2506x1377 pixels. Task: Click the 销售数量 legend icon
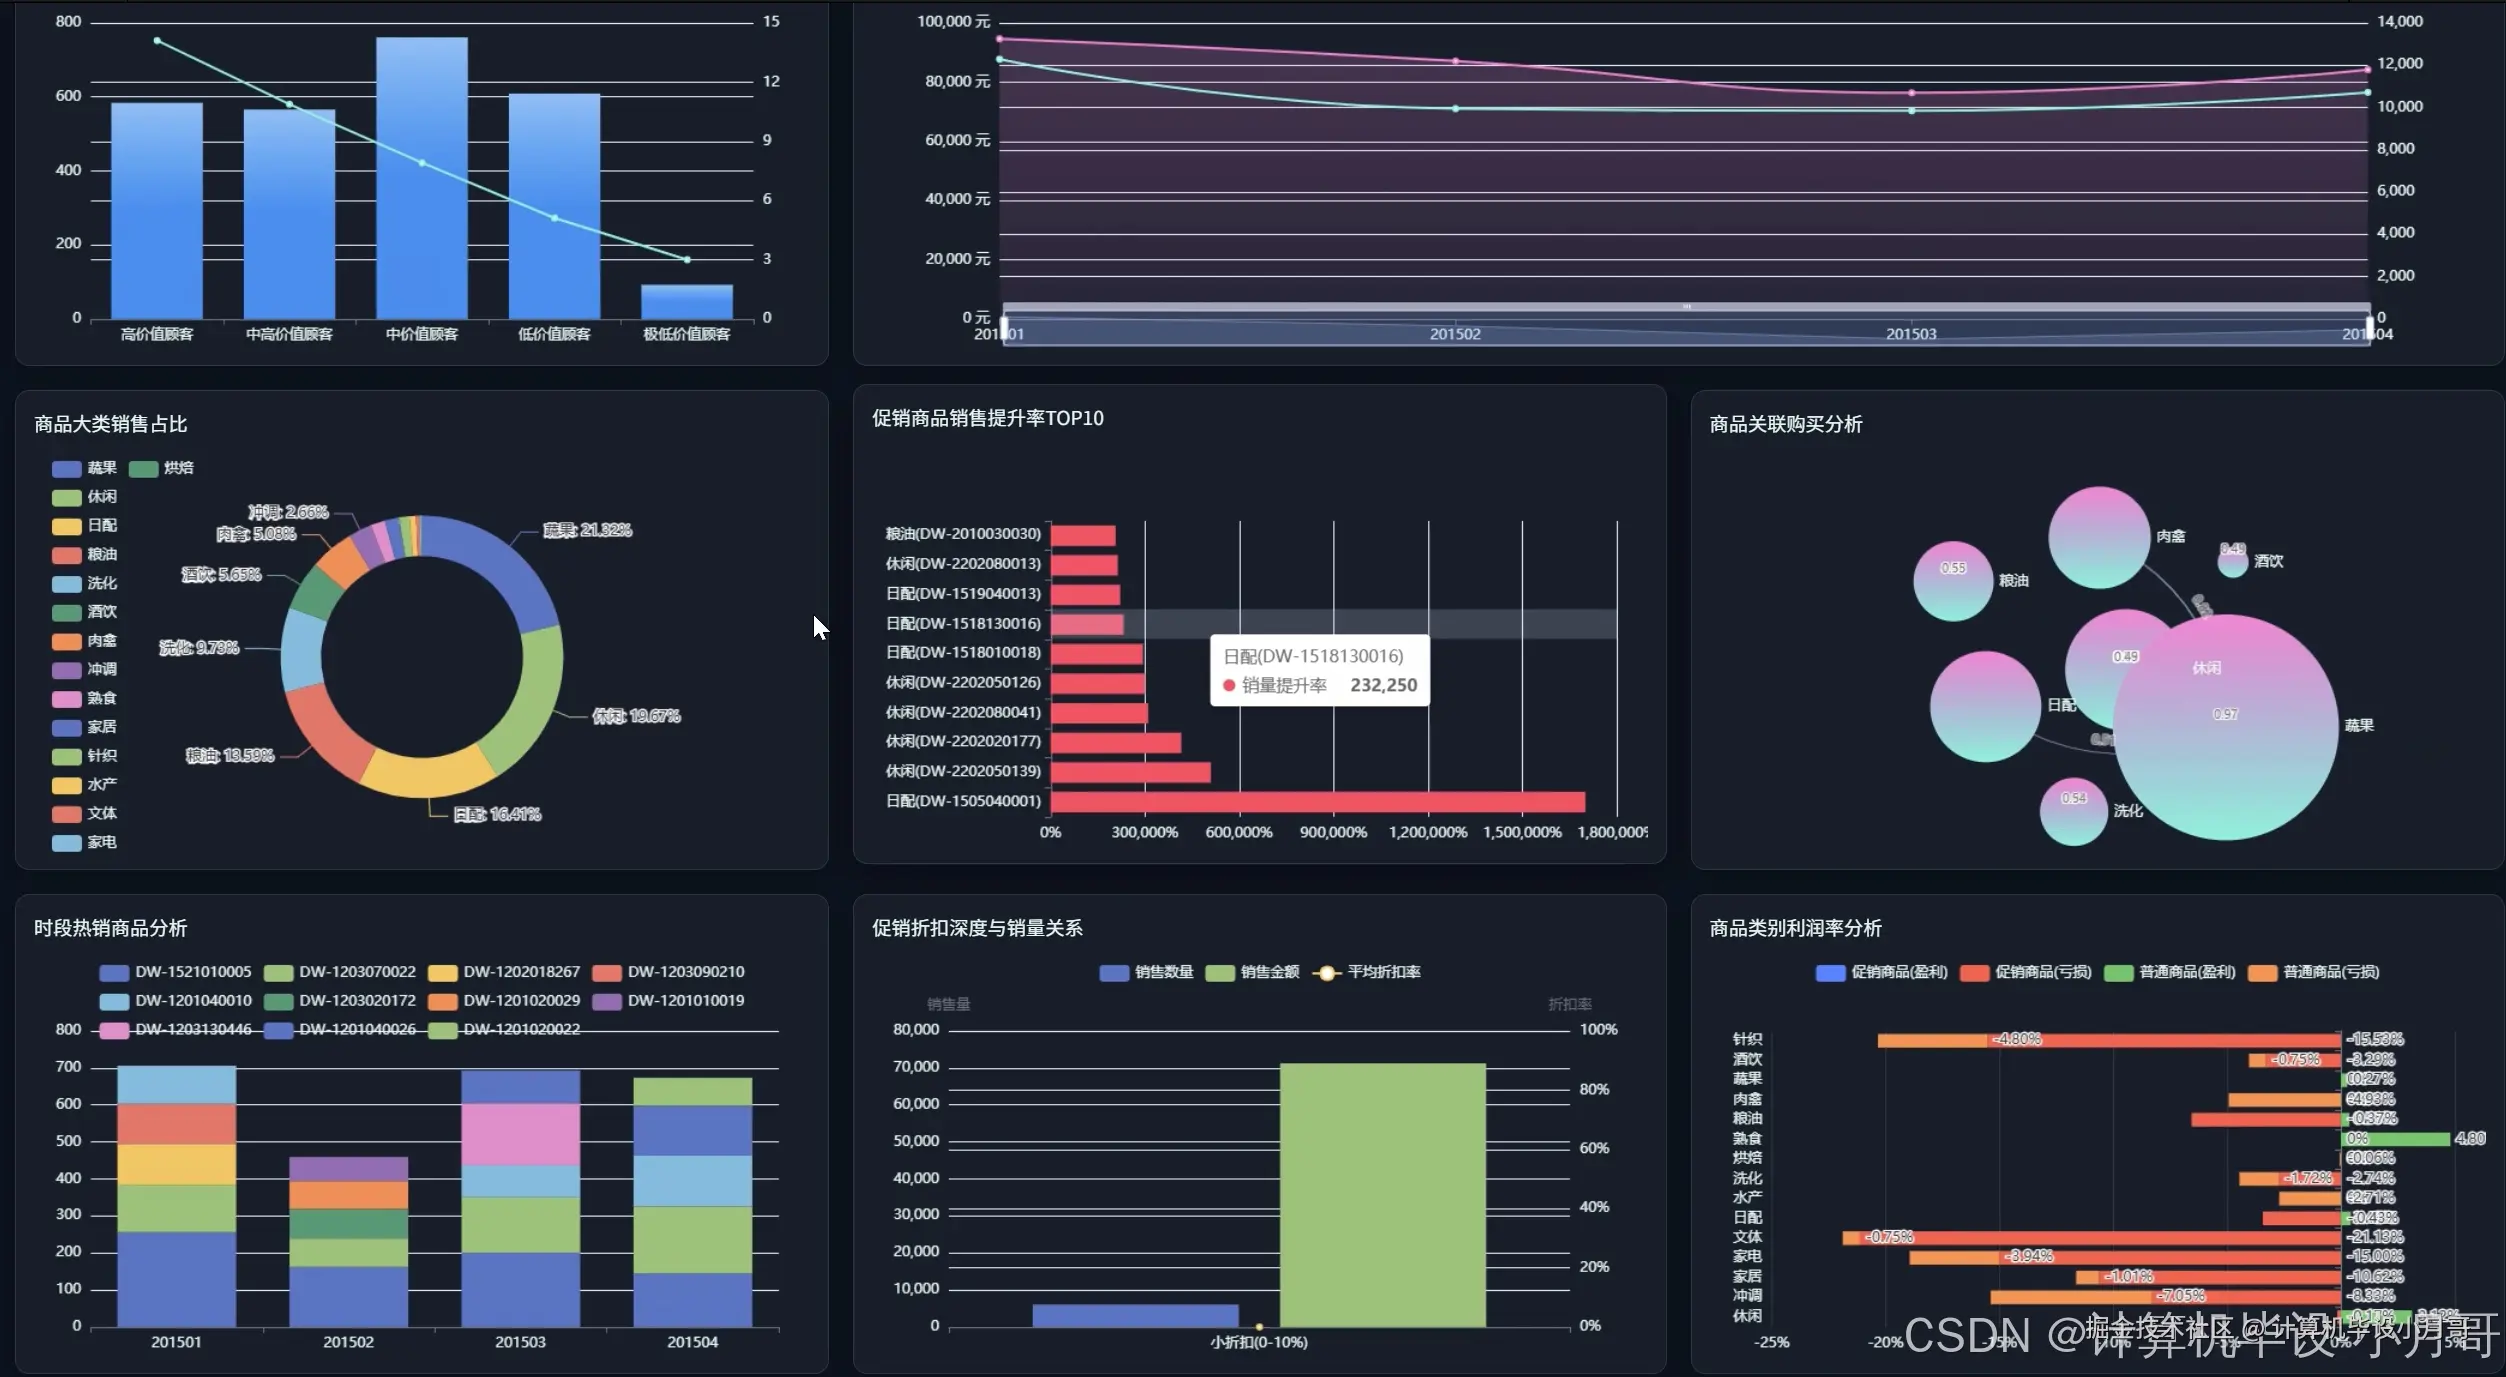1114,973
